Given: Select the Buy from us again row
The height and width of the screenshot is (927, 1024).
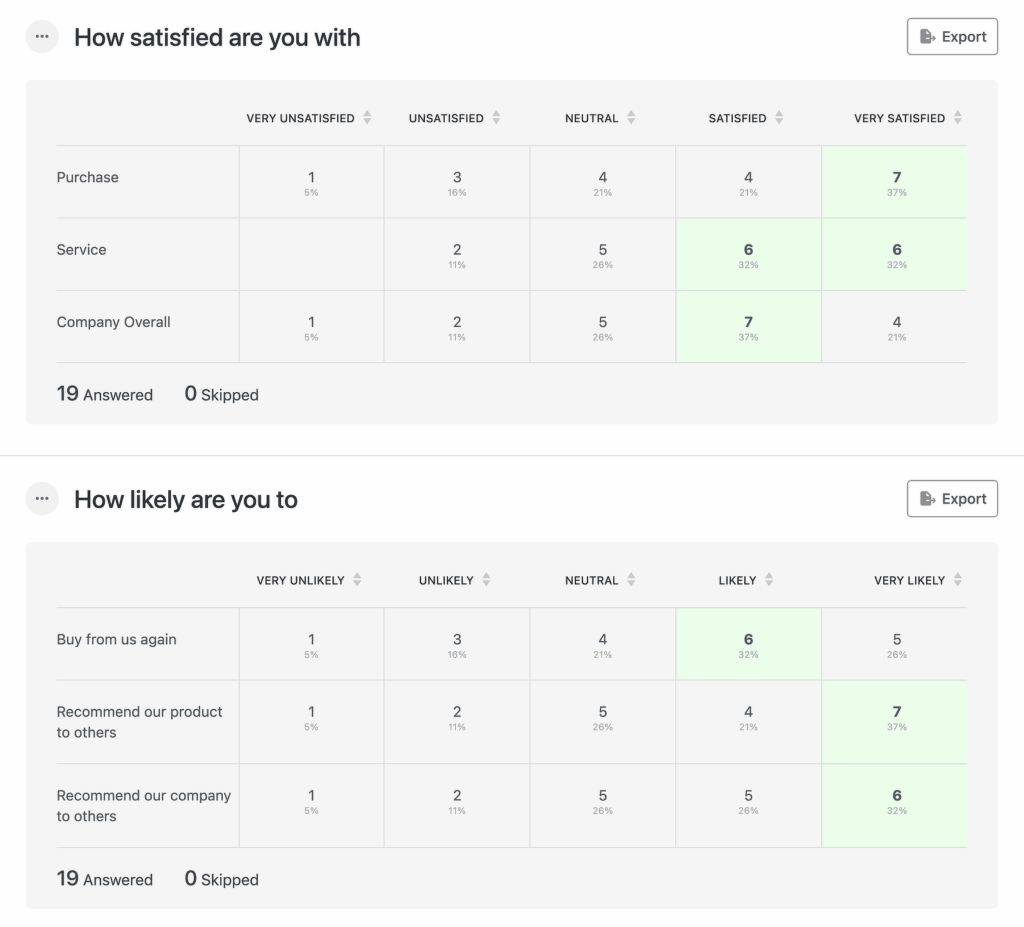Looking at the screenshot, I should click(x=116, y=640).
